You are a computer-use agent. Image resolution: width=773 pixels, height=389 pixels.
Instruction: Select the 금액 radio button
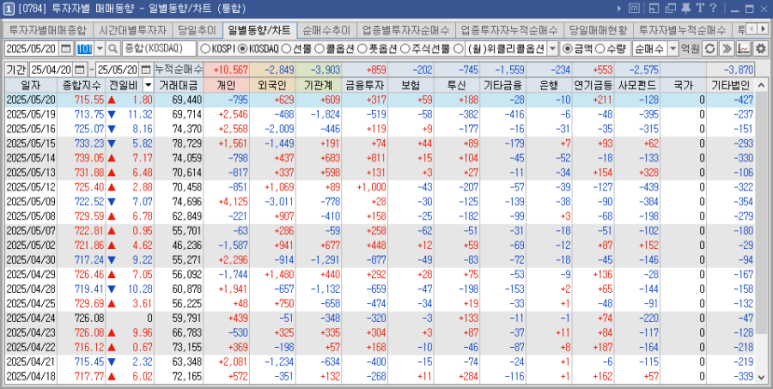[x=567, y=48]
